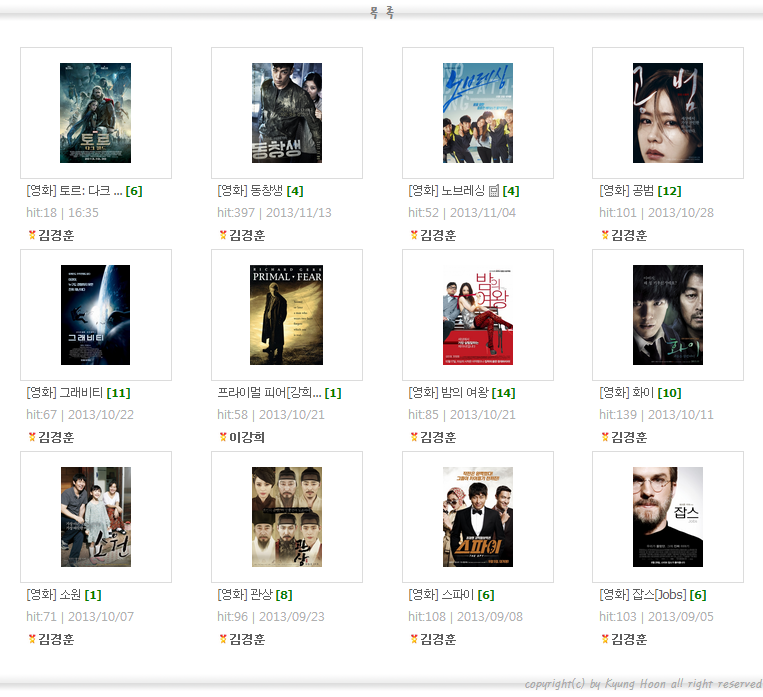This screenshot has width=763, height=697.
Task: Click the text hit:108 | 2013/09/08
Action: point(465,617)
